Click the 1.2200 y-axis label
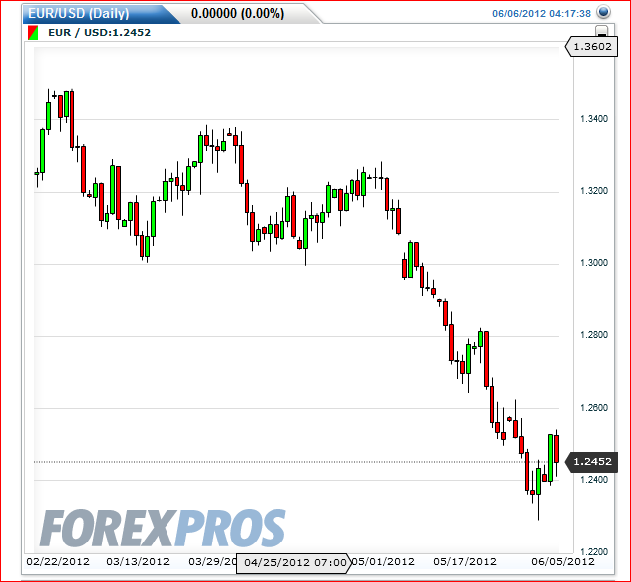 tap(594, 552)
